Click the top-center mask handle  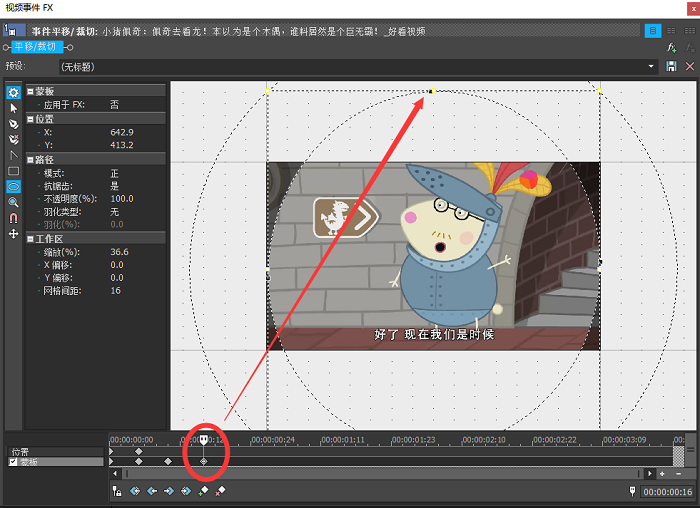(433, 91)
